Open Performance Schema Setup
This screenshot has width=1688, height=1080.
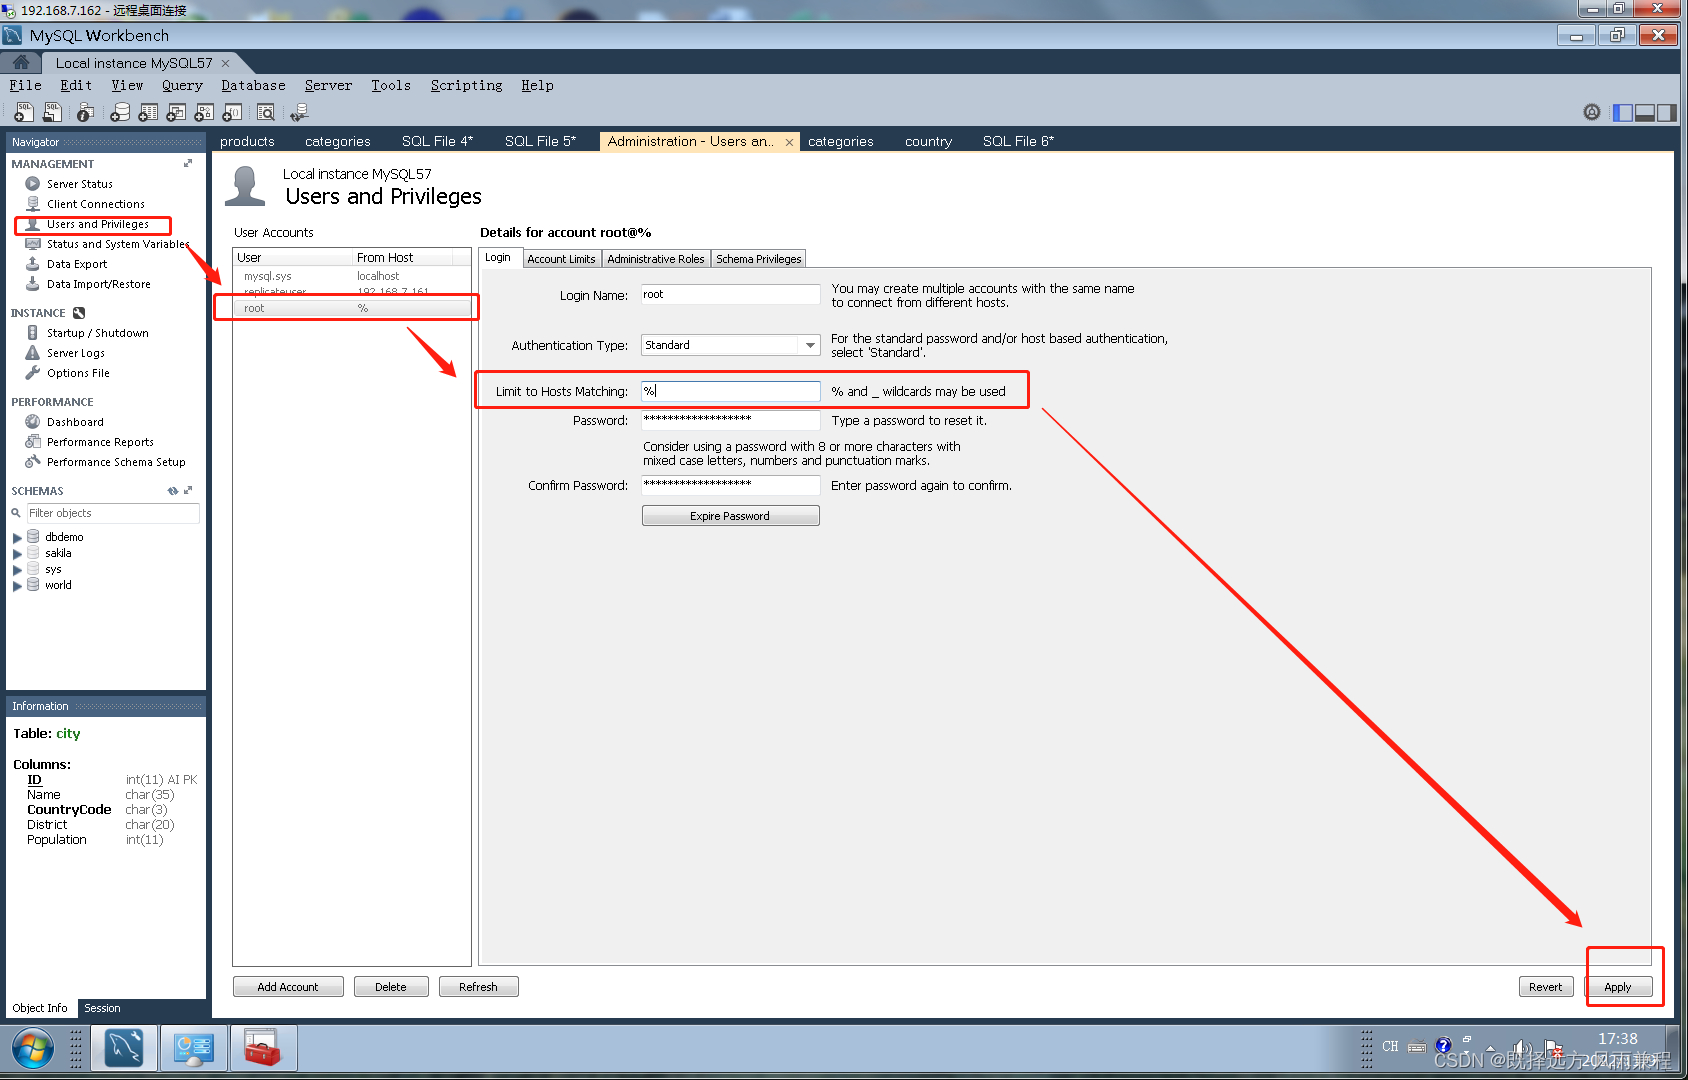(x=116, y=462)
